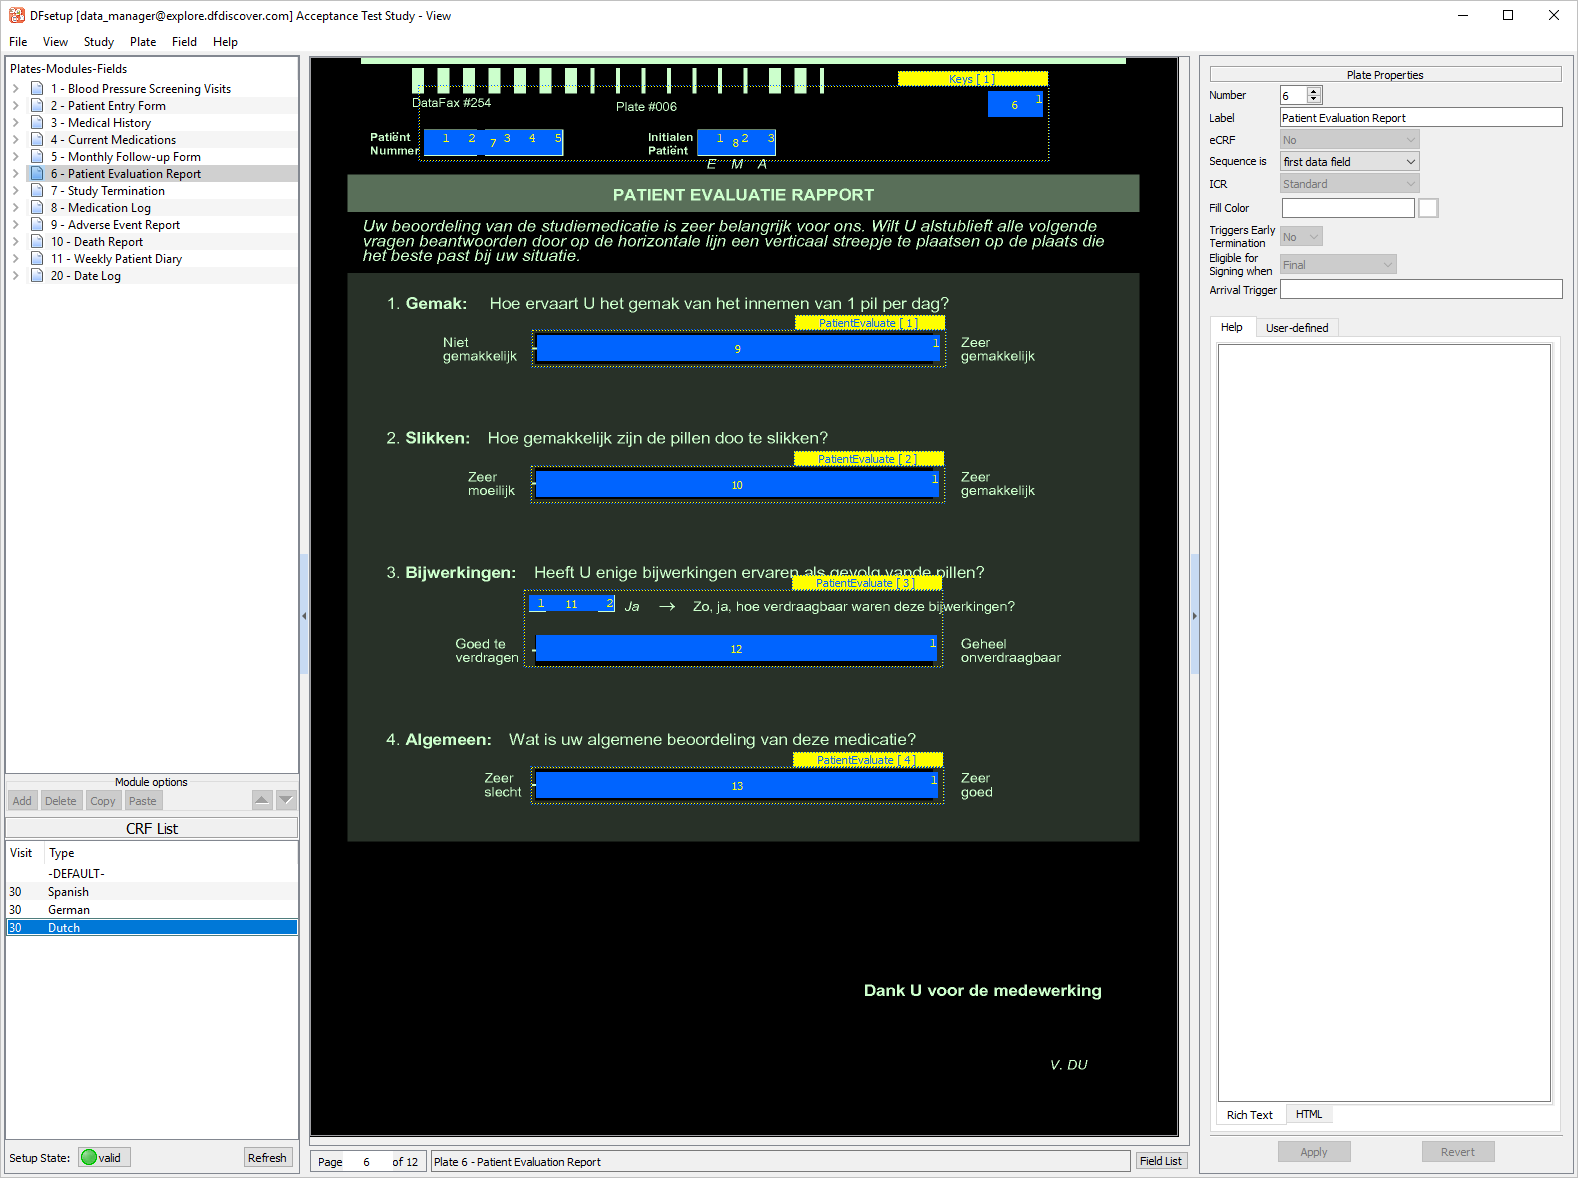This screenshot has height=1178, width=1578.
Task: Click the Refresh button
Action: click(x=267, y=1158)
